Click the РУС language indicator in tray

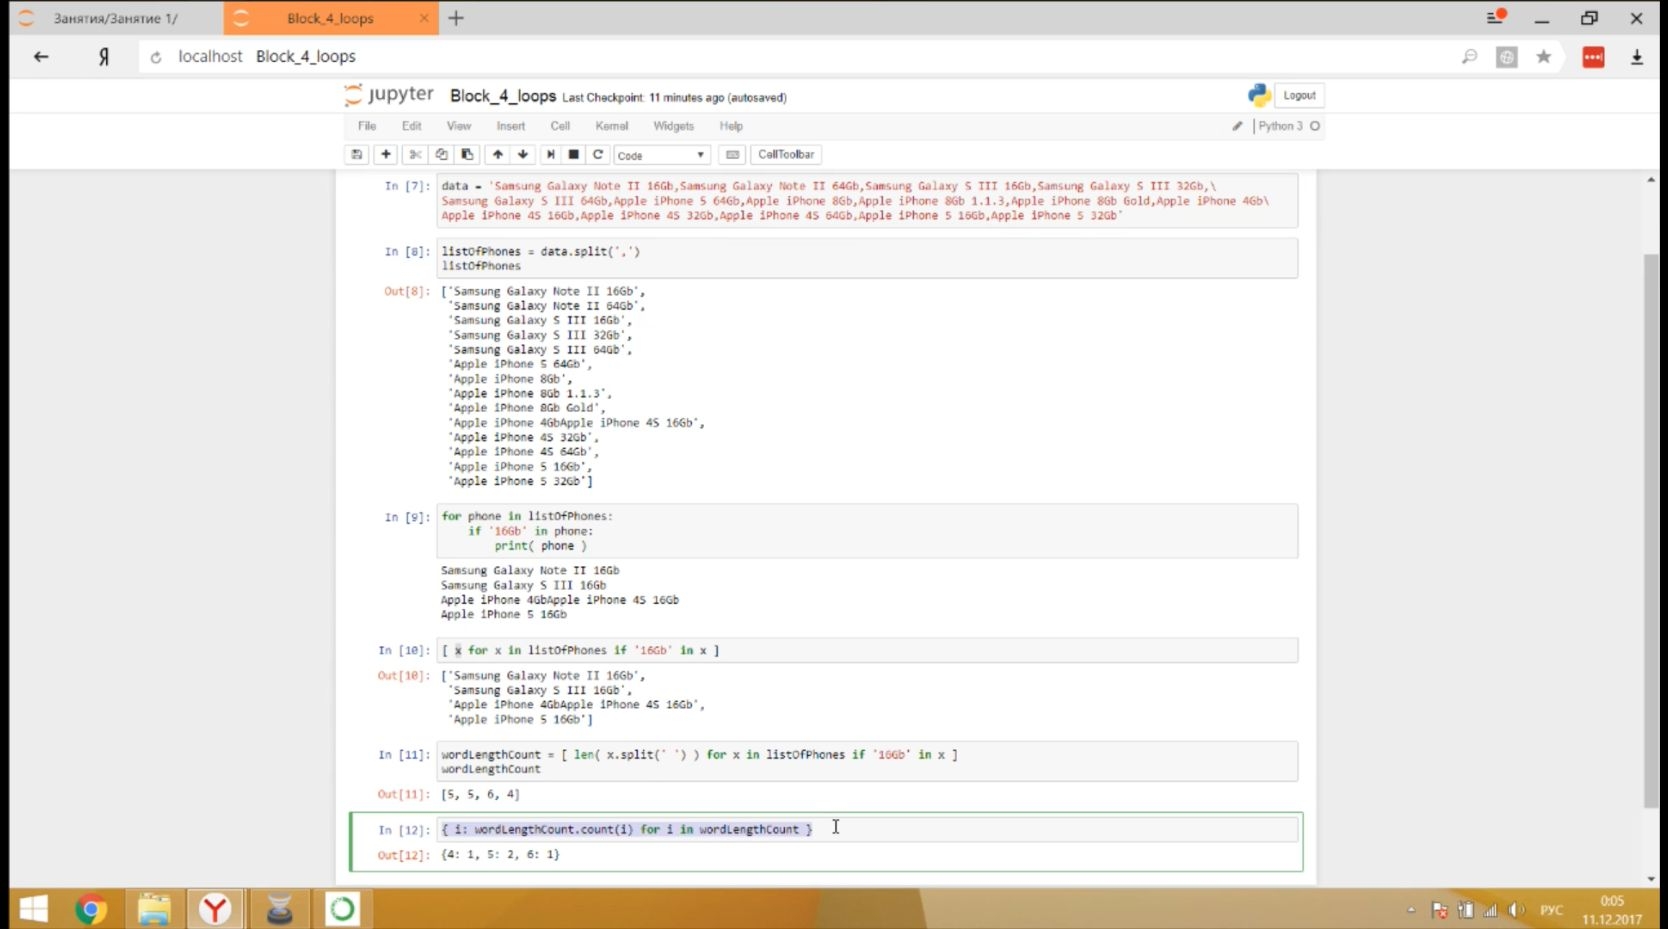coord(1551,910)
